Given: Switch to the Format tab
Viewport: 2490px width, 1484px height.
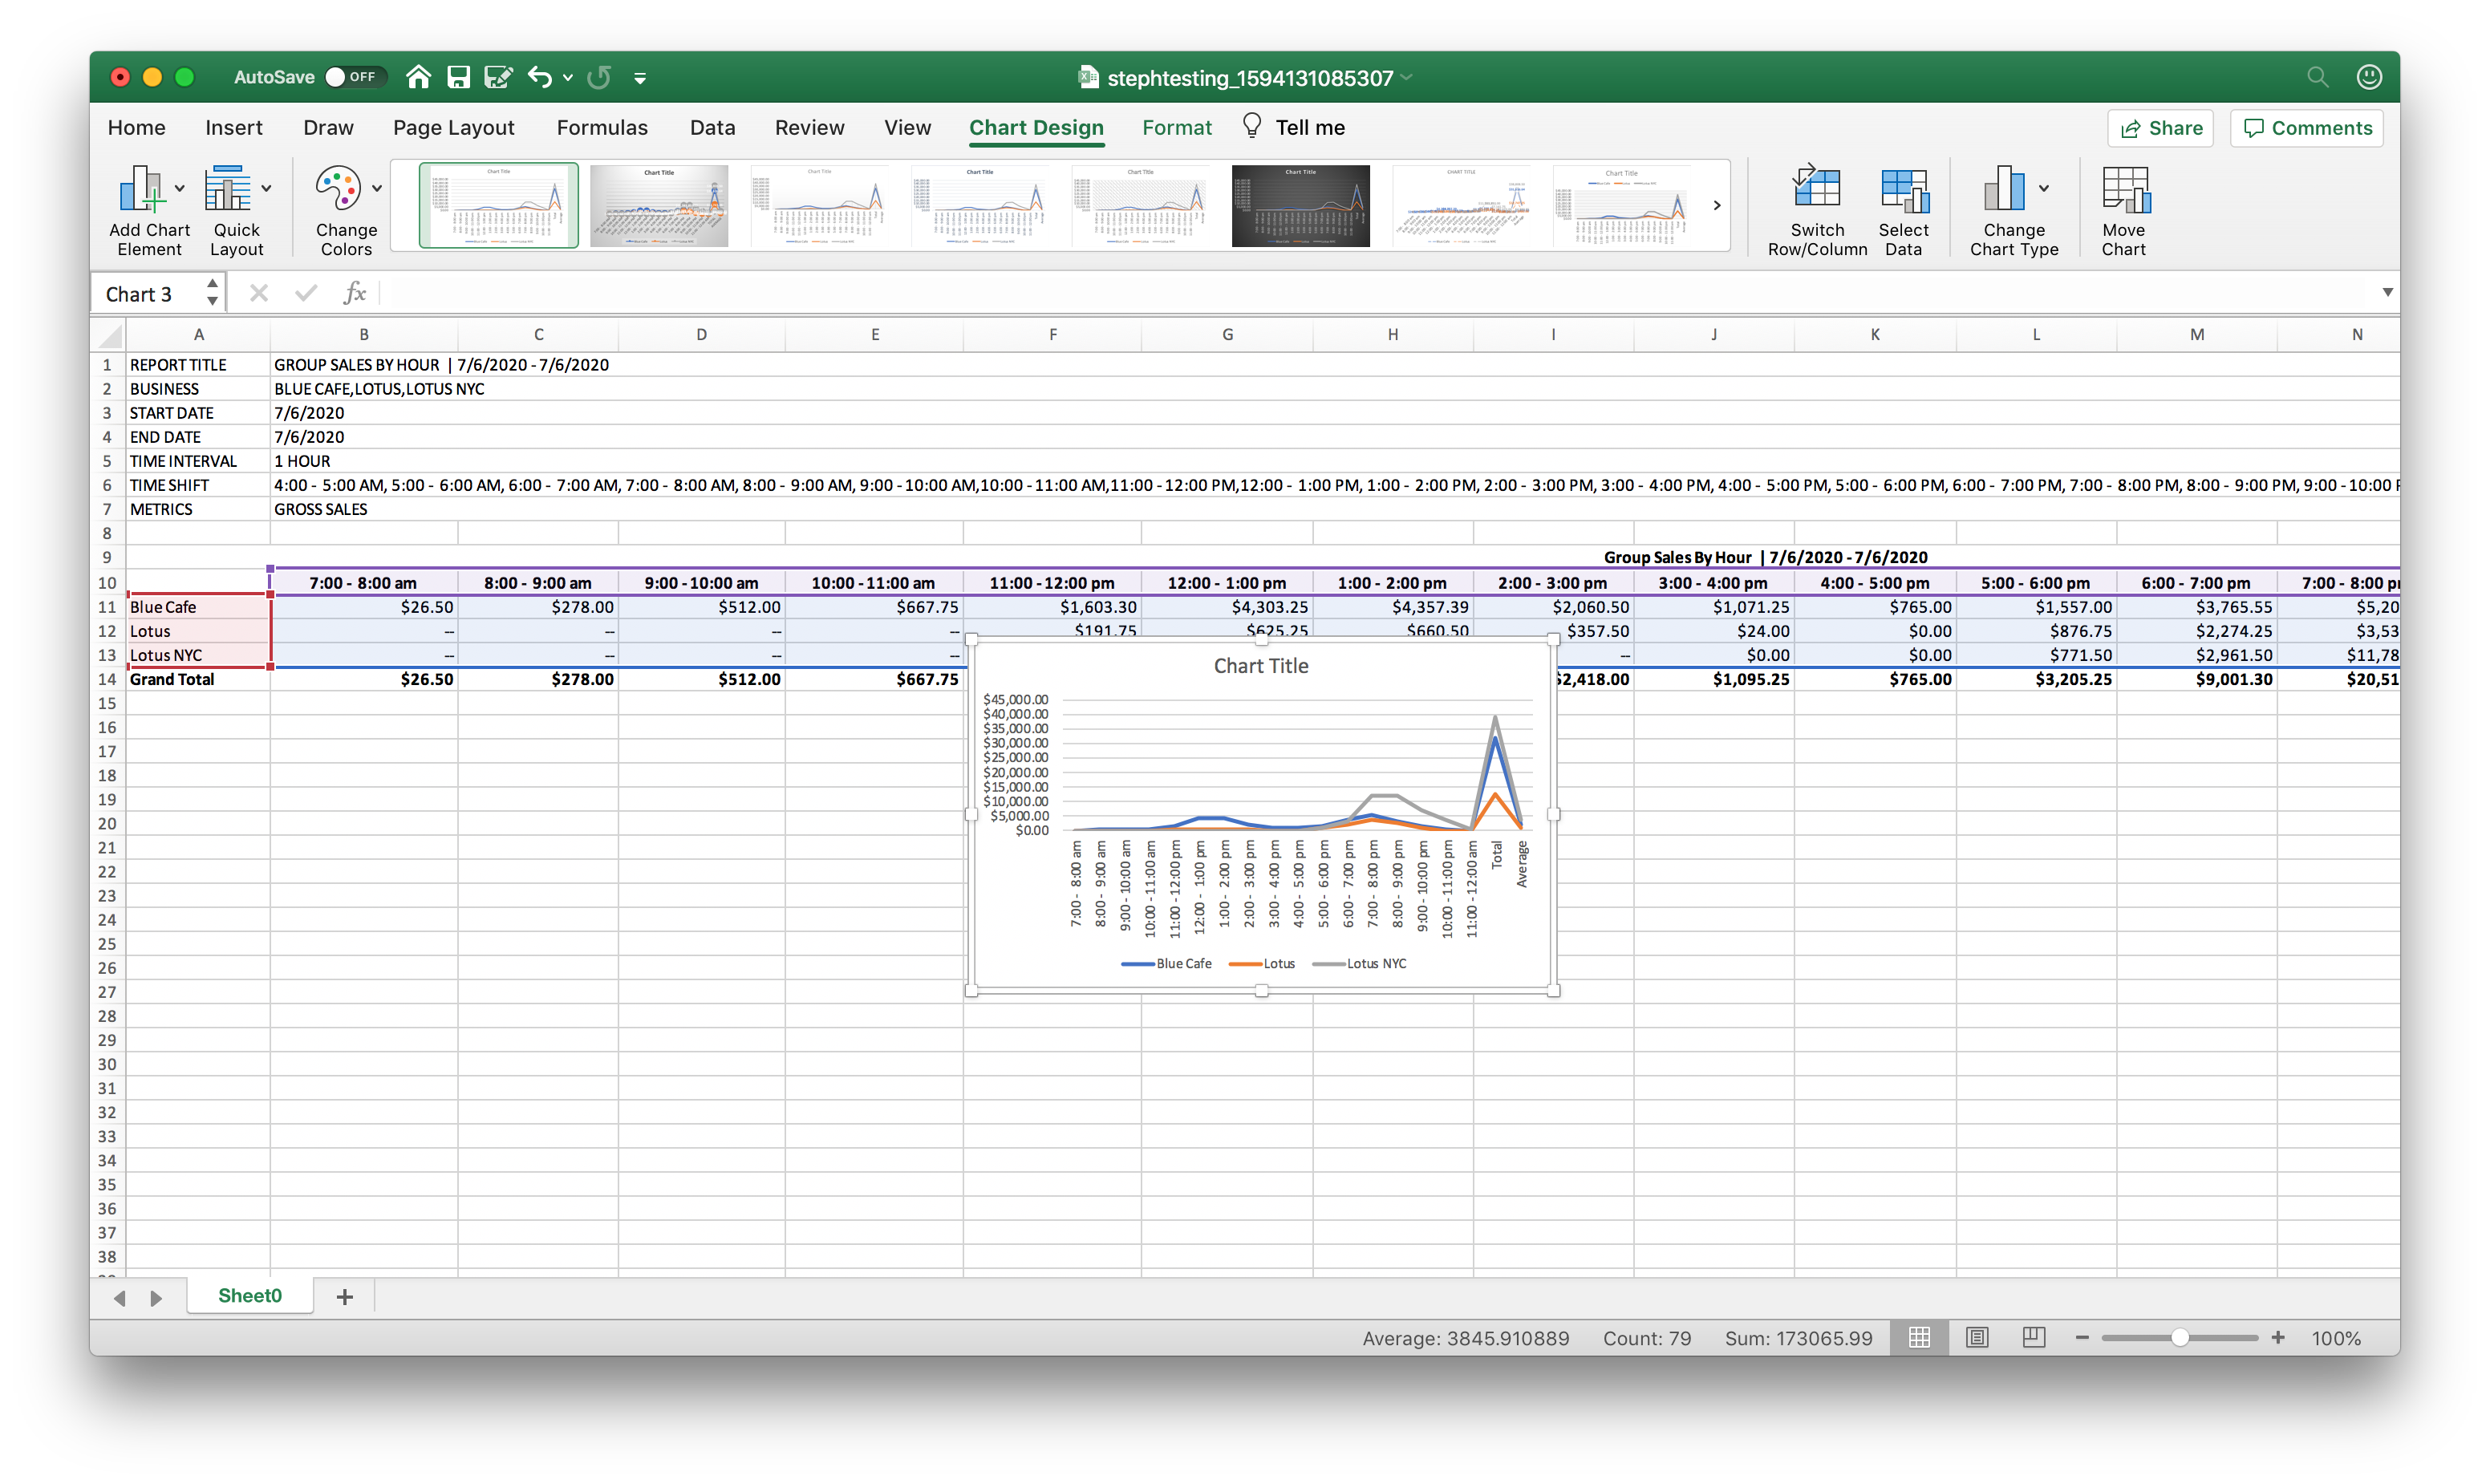Looking at the screenshot, I should tap(1176, 128).
